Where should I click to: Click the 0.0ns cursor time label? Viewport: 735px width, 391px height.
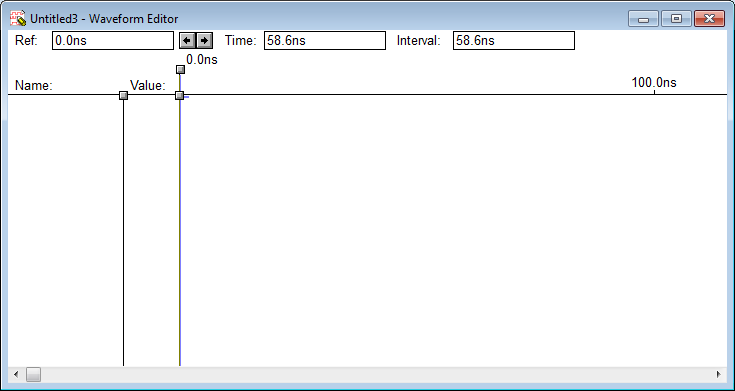tap(202, 60)
